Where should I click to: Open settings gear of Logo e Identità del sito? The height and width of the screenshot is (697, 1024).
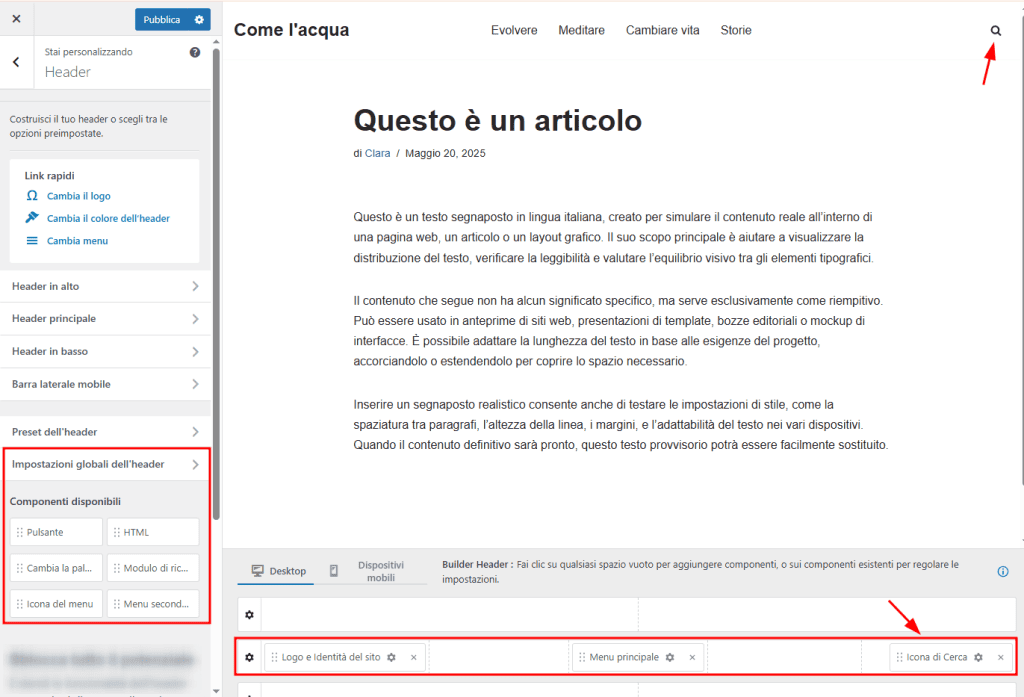pyautogui.click(x=391, y=657)
